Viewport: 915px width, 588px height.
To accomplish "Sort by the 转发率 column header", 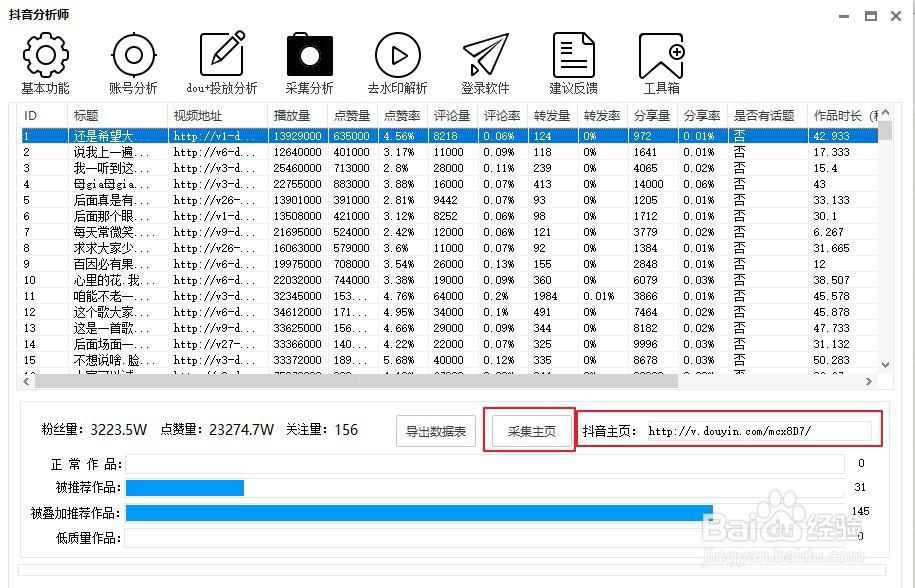I will (x=602, y=116).
